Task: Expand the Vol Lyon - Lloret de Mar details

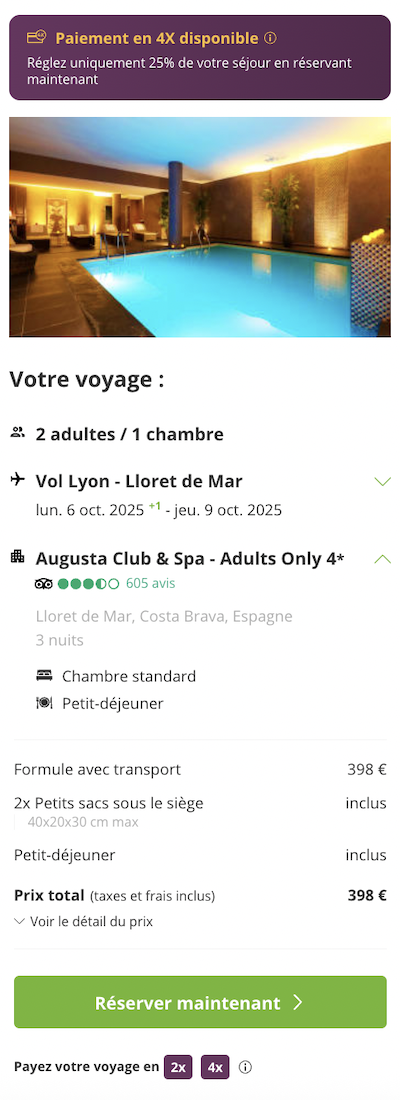Action: pos(382,481)
